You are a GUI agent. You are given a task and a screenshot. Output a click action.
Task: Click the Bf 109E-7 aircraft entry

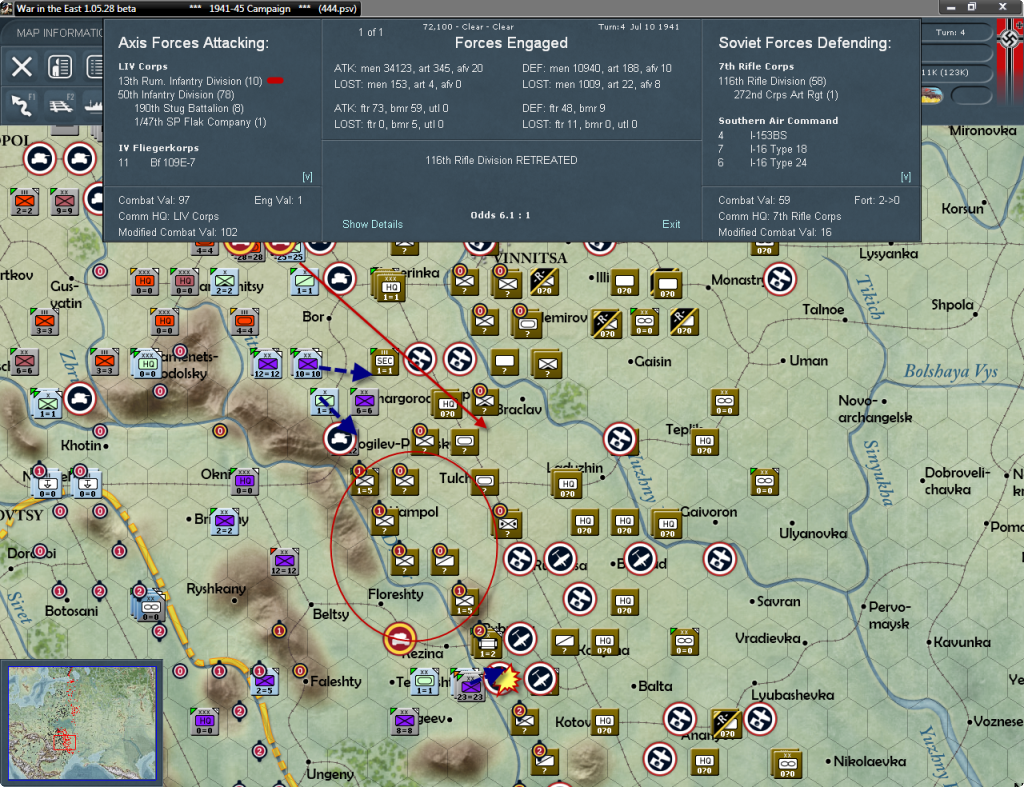tap(157, 163)
